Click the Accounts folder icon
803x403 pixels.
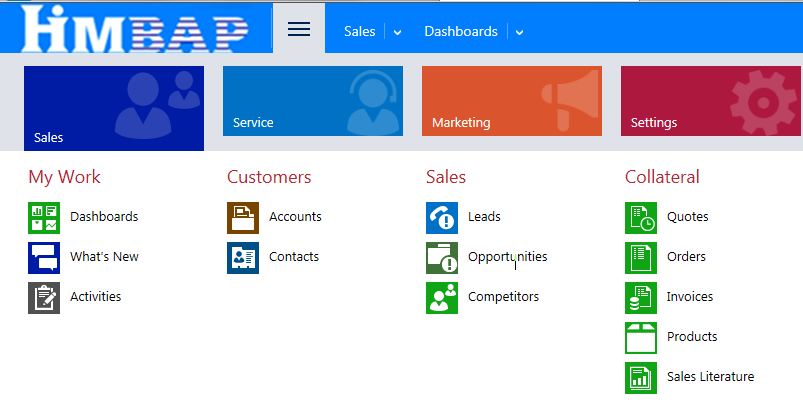[243, 217]
